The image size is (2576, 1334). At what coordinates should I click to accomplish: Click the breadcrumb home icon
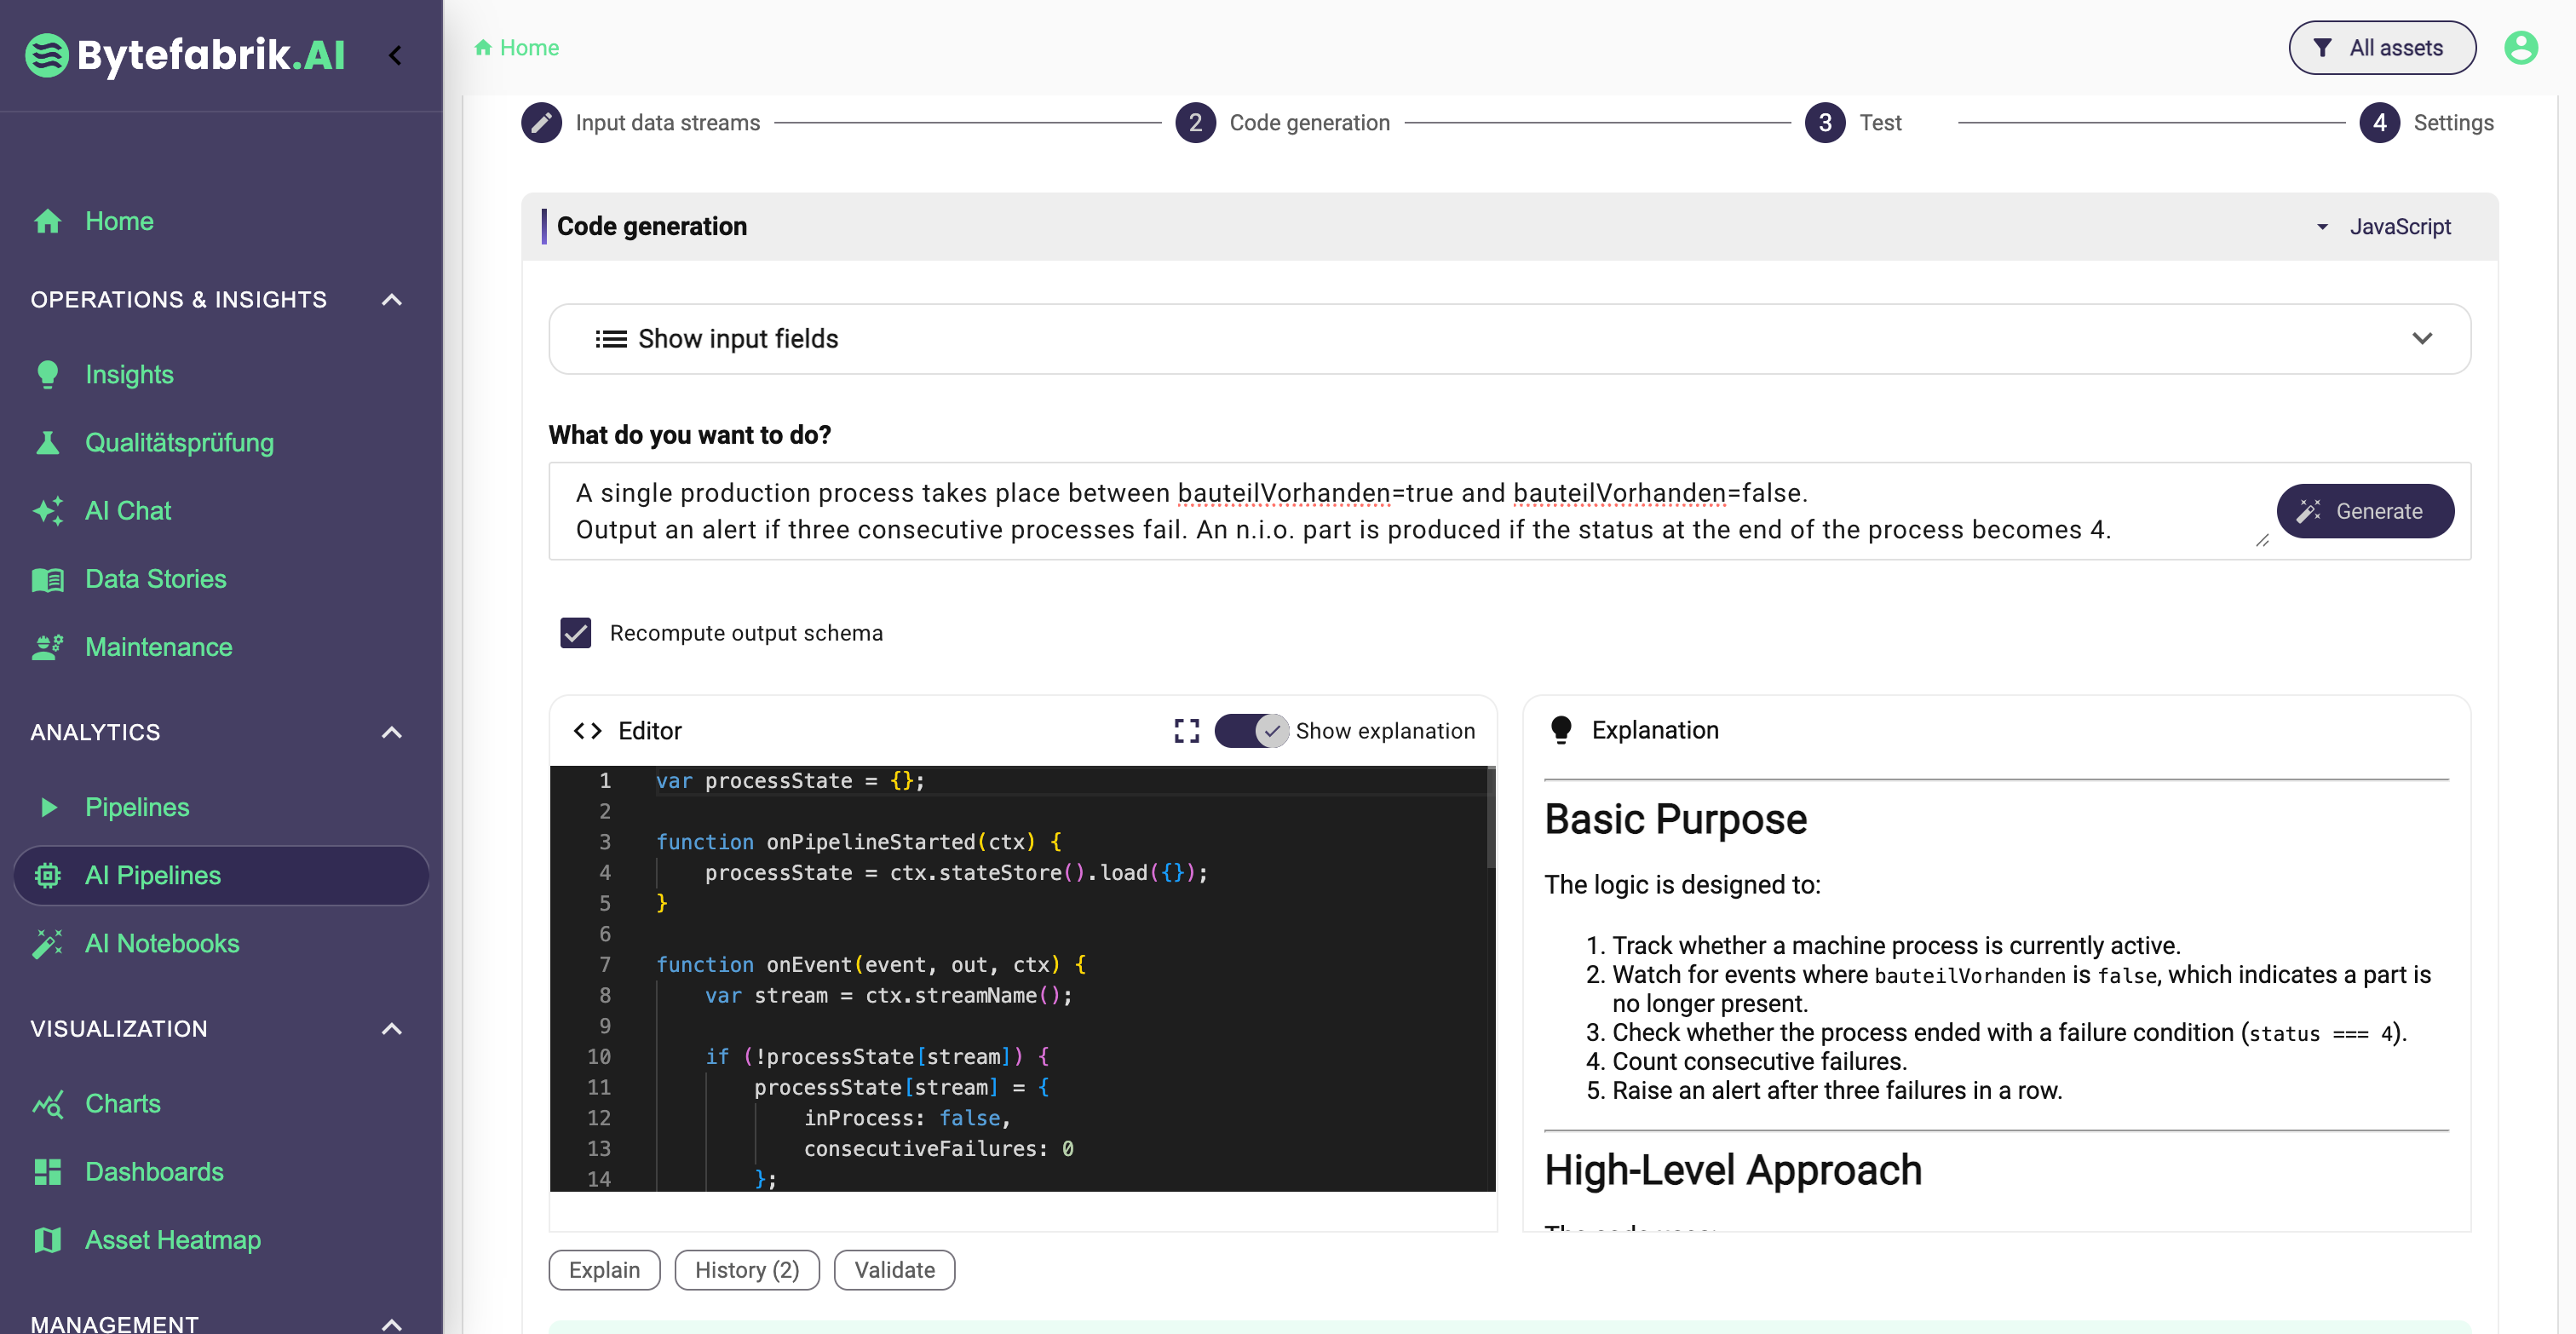482,47
